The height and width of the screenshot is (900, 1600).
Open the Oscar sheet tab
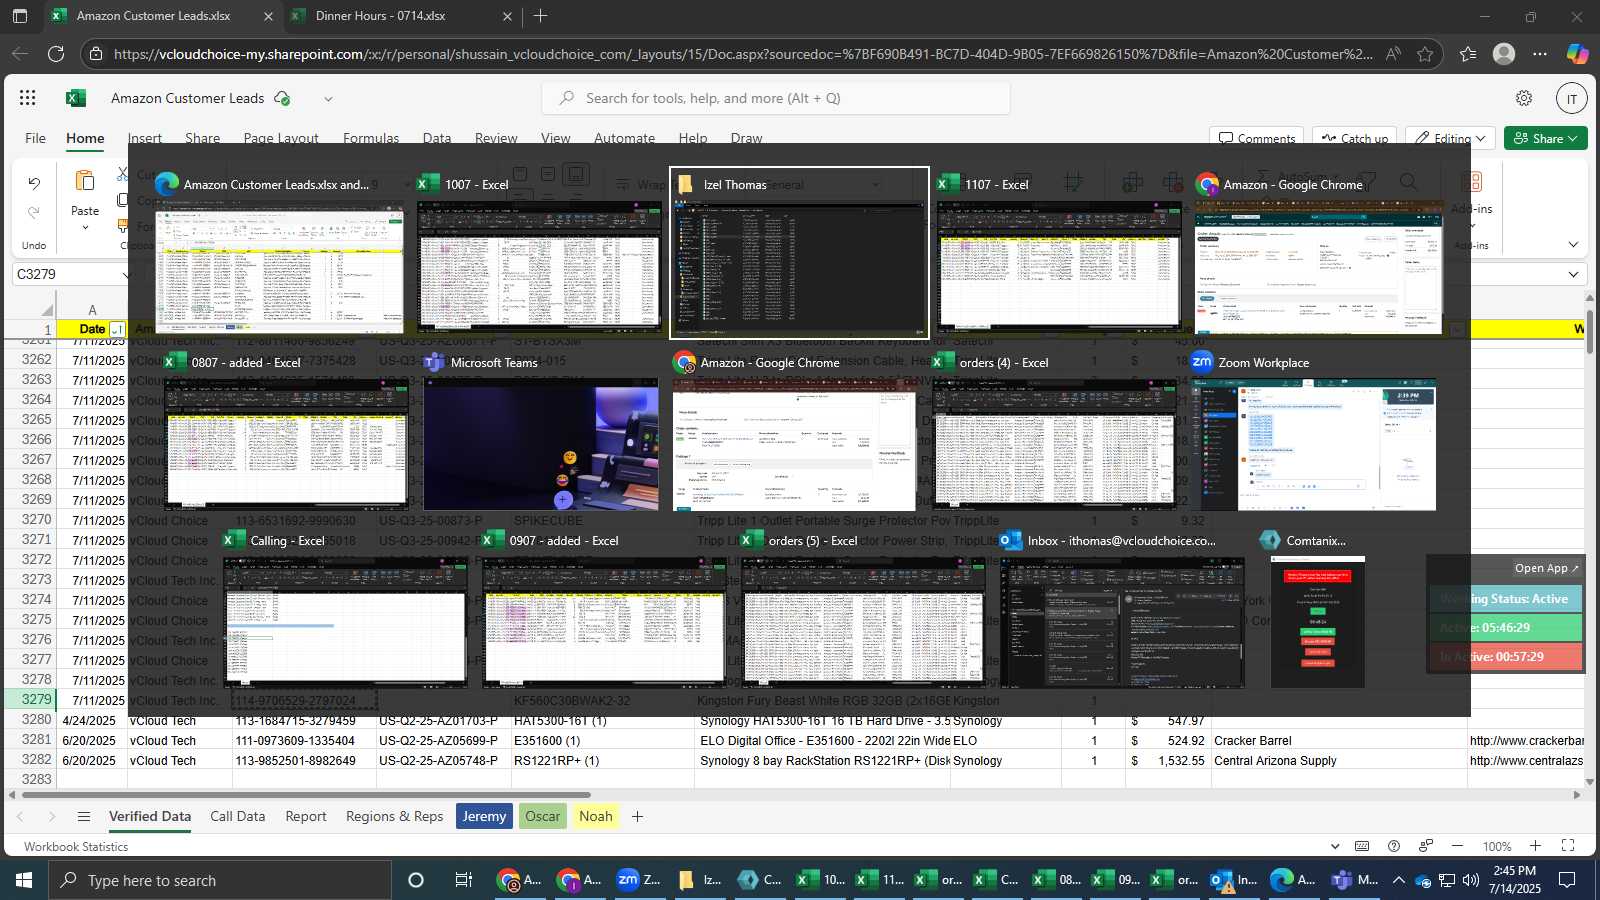click(x=543, y=816)
